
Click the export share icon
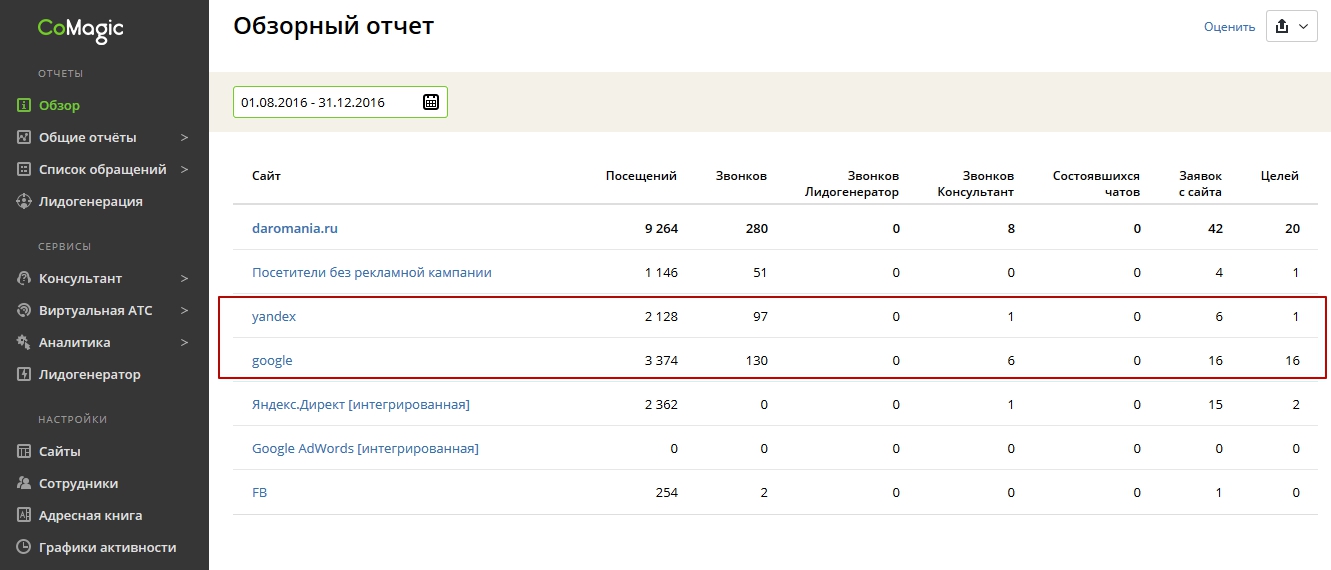[1282, 27]
